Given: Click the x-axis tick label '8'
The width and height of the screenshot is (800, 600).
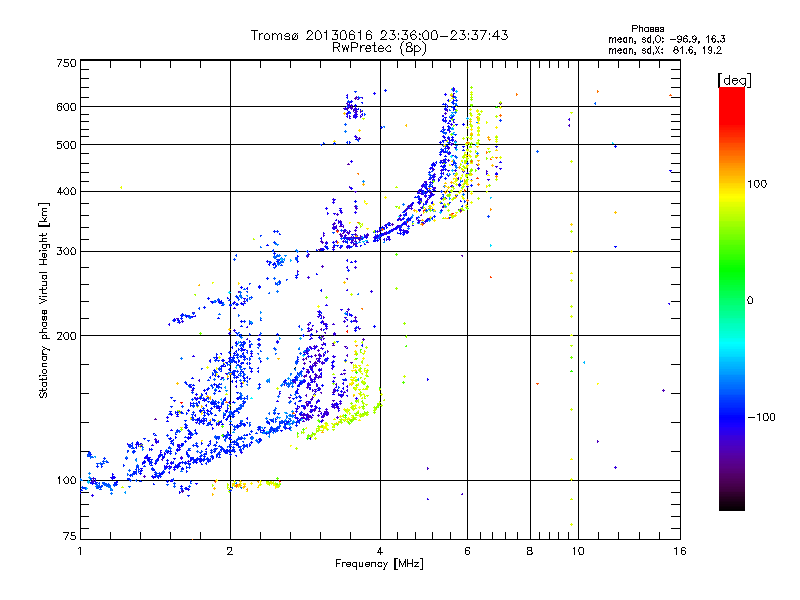Looking at the screenshot, I should click(530, 551).
